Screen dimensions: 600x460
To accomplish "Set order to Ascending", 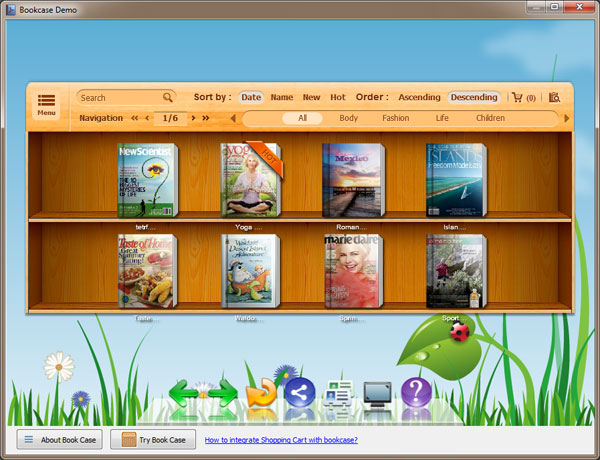I will point(419,97).
